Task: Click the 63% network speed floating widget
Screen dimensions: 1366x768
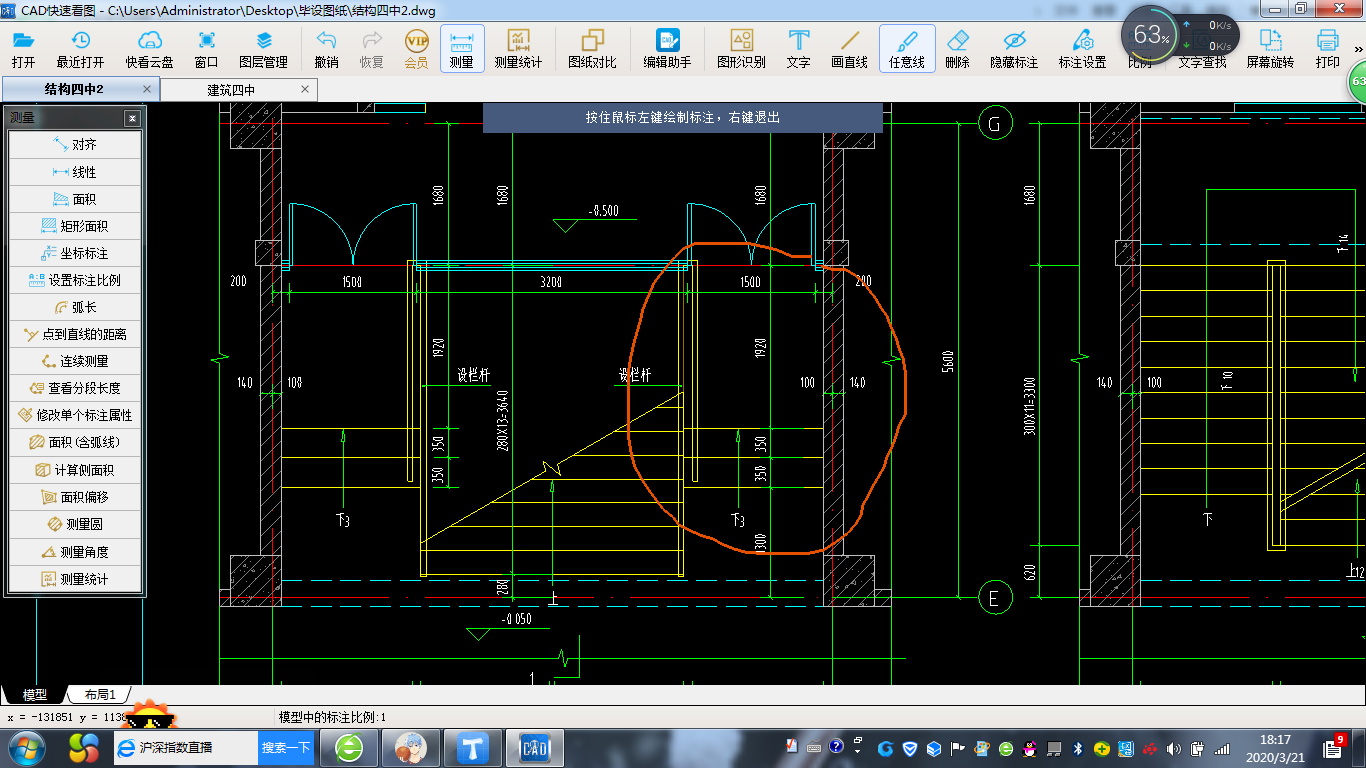Action: click(1180, 36)
